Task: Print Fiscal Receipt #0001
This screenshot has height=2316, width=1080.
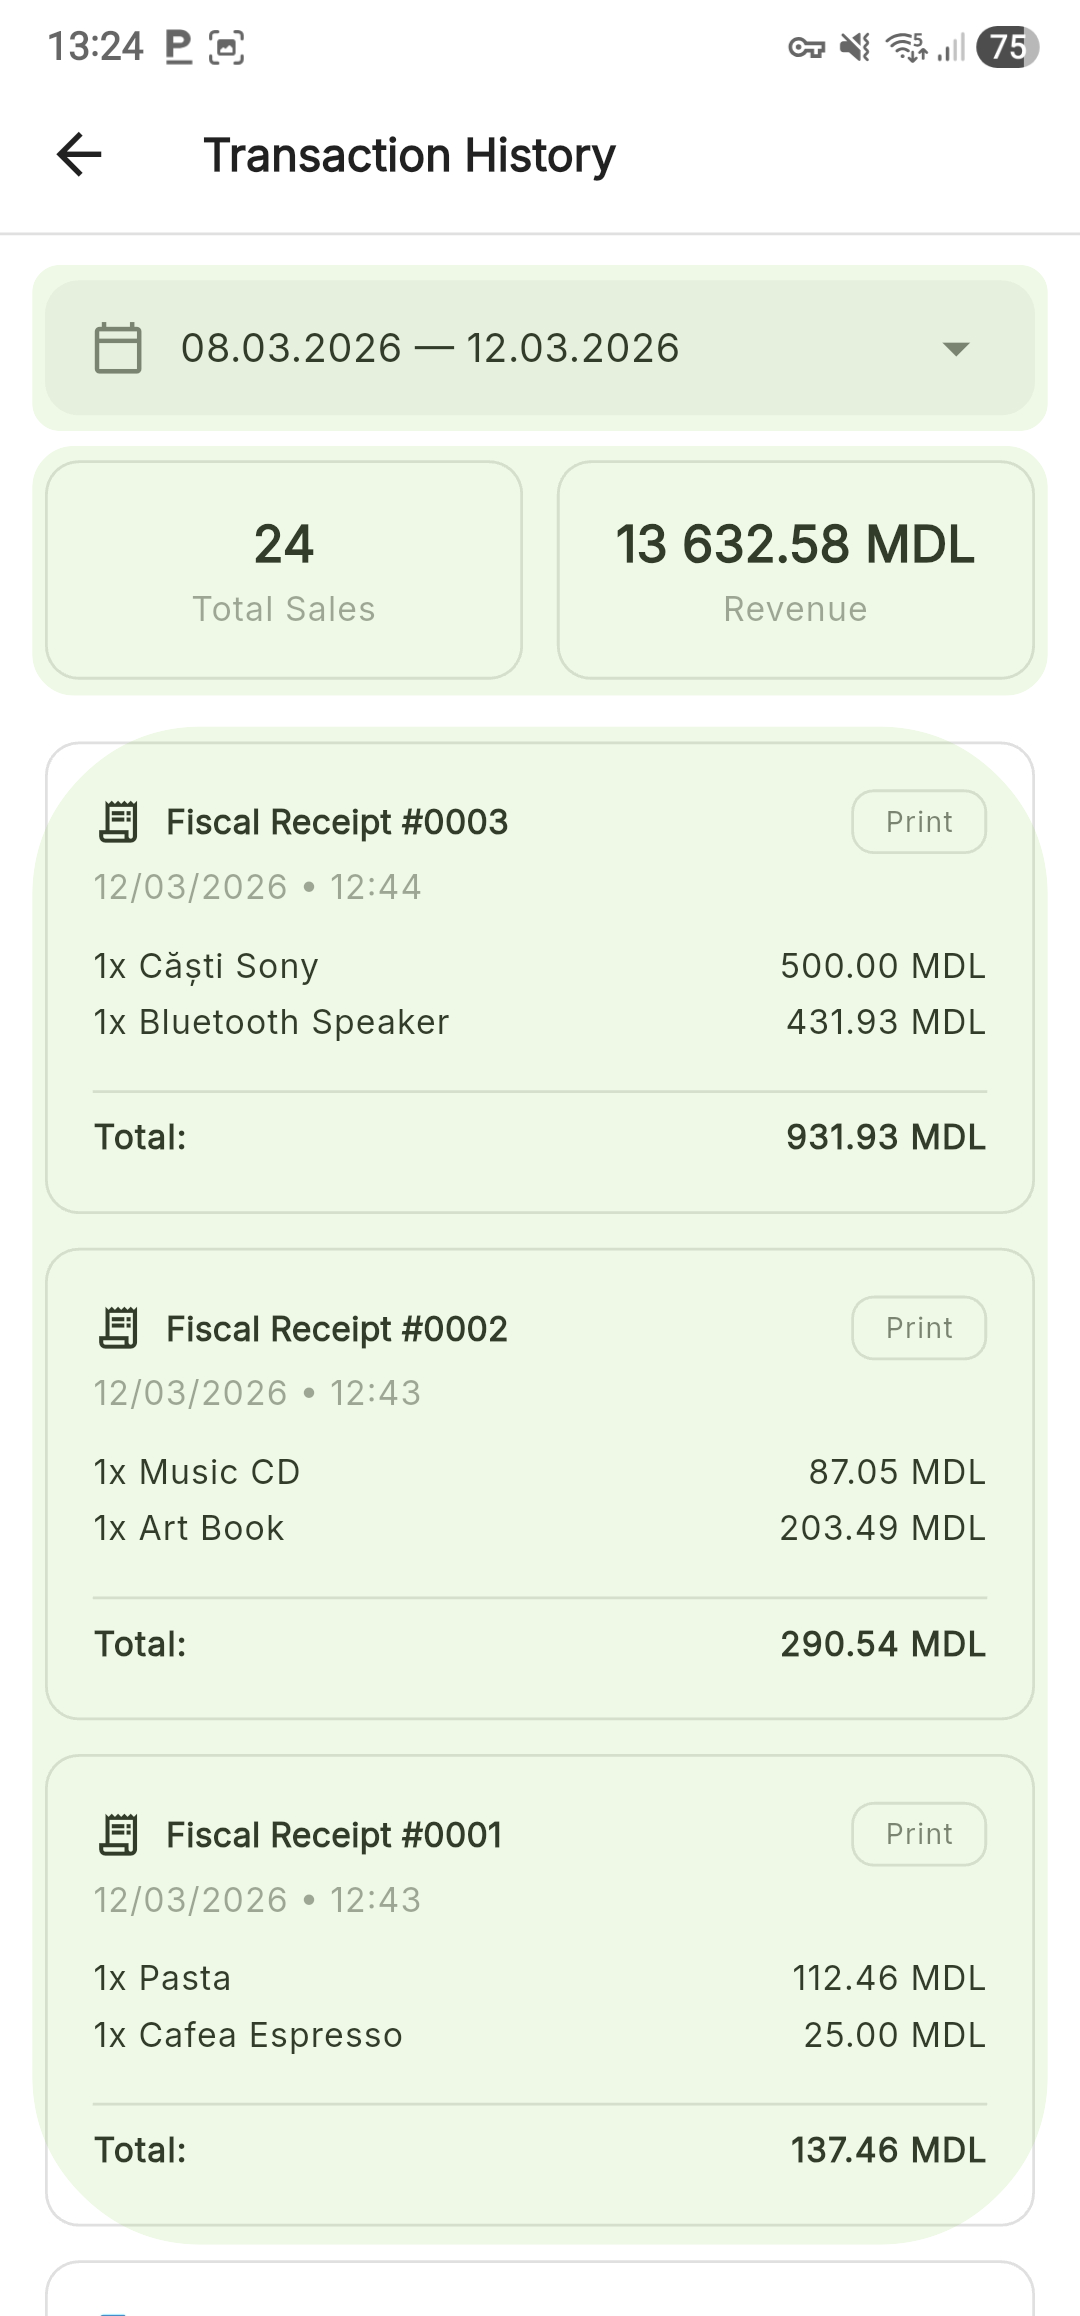Action: (918, 1834)
